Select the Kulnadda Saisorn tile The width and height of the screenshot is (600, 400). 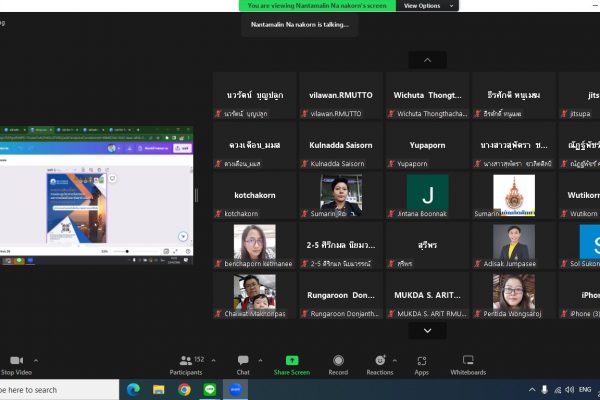tap(341, 145)
